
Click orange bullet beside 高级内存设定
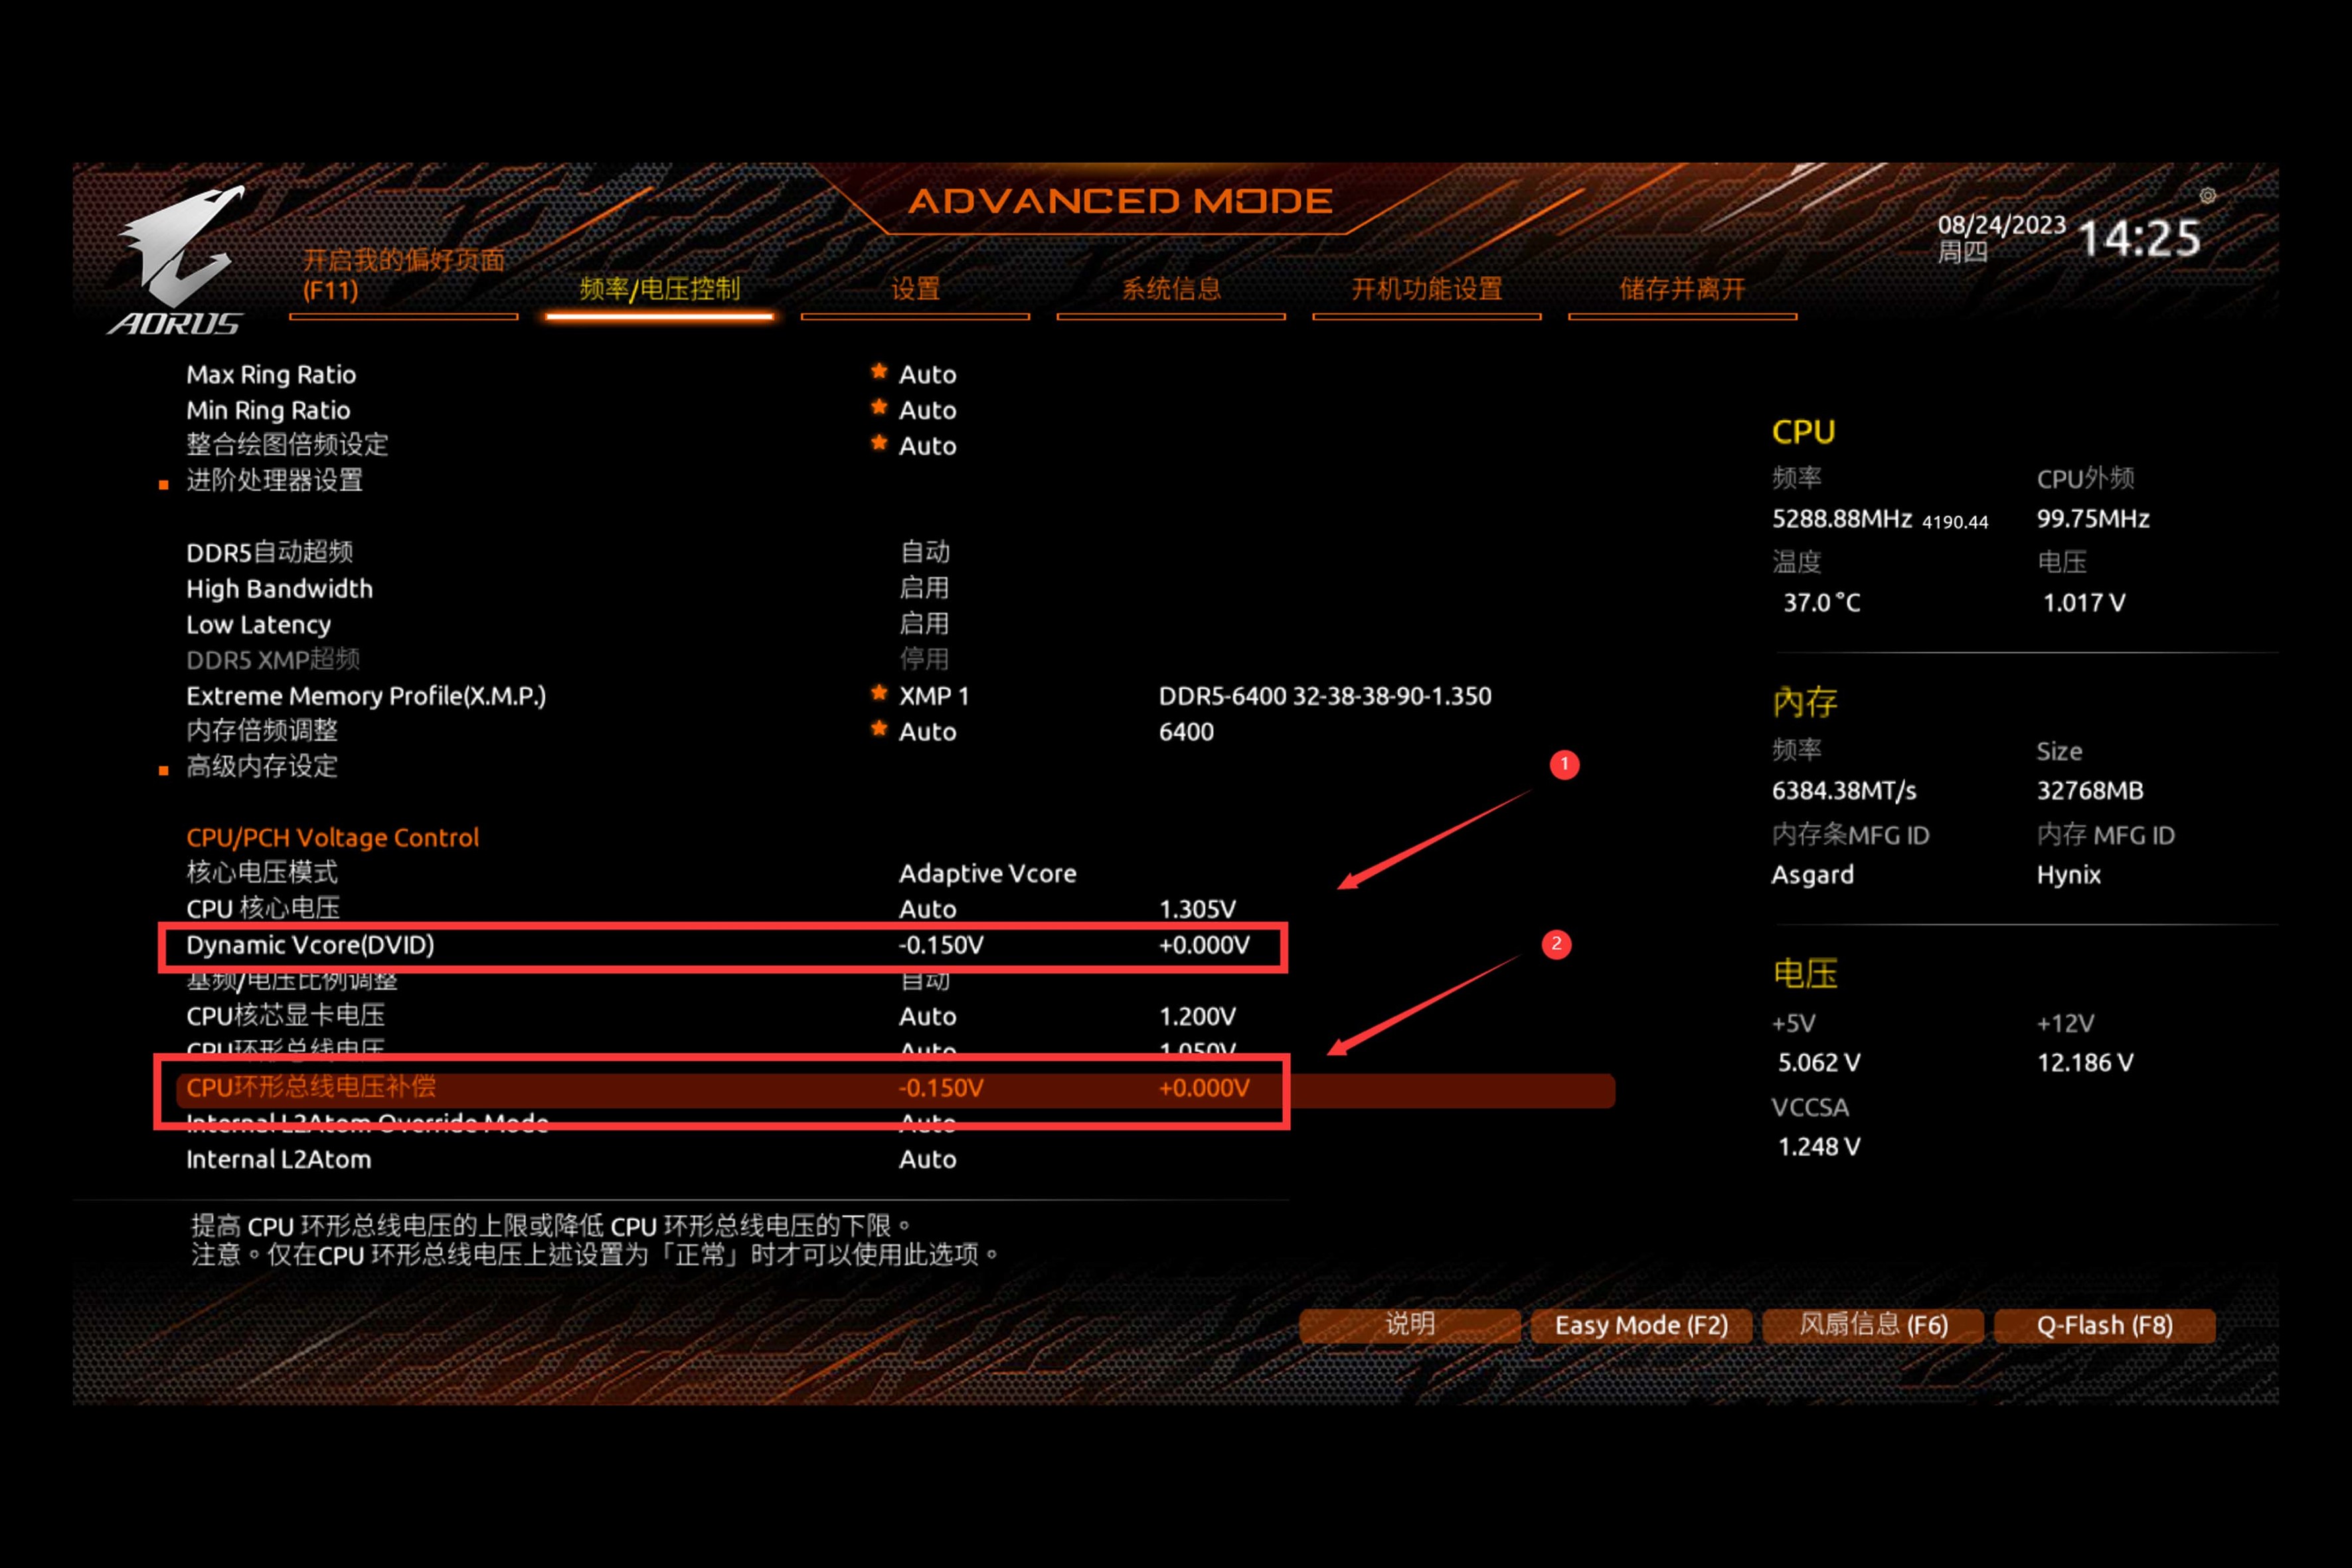pyautogui.click(x=164, y=771)
